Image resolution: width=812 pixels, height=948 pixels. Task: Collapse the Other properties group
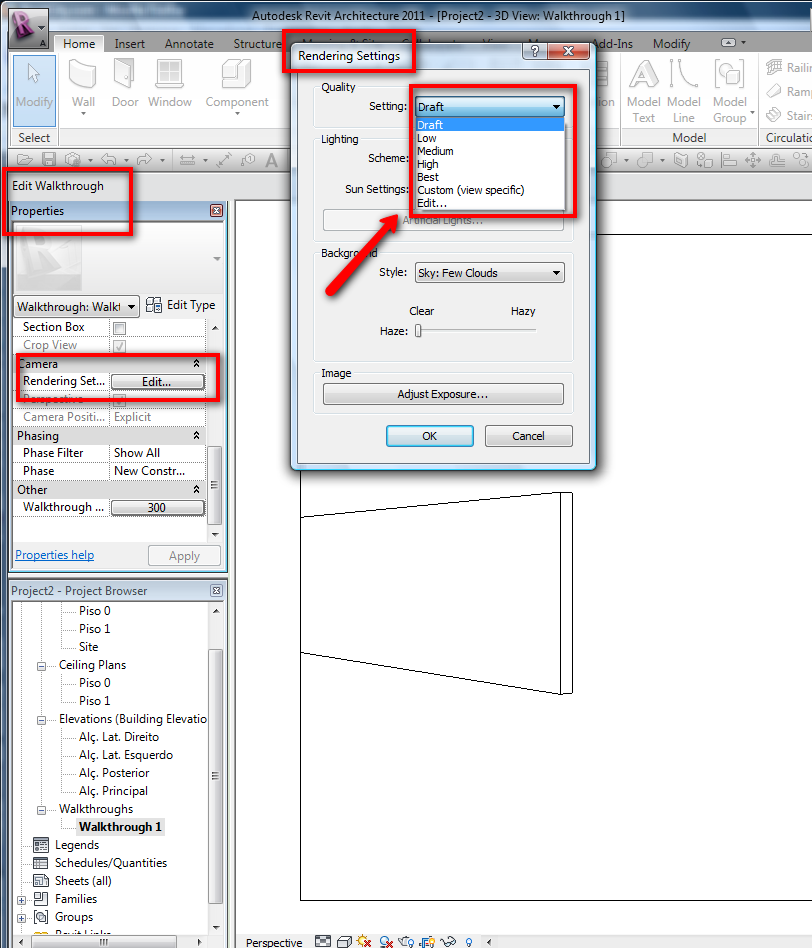pyautogui.click(x=196, y=489)
